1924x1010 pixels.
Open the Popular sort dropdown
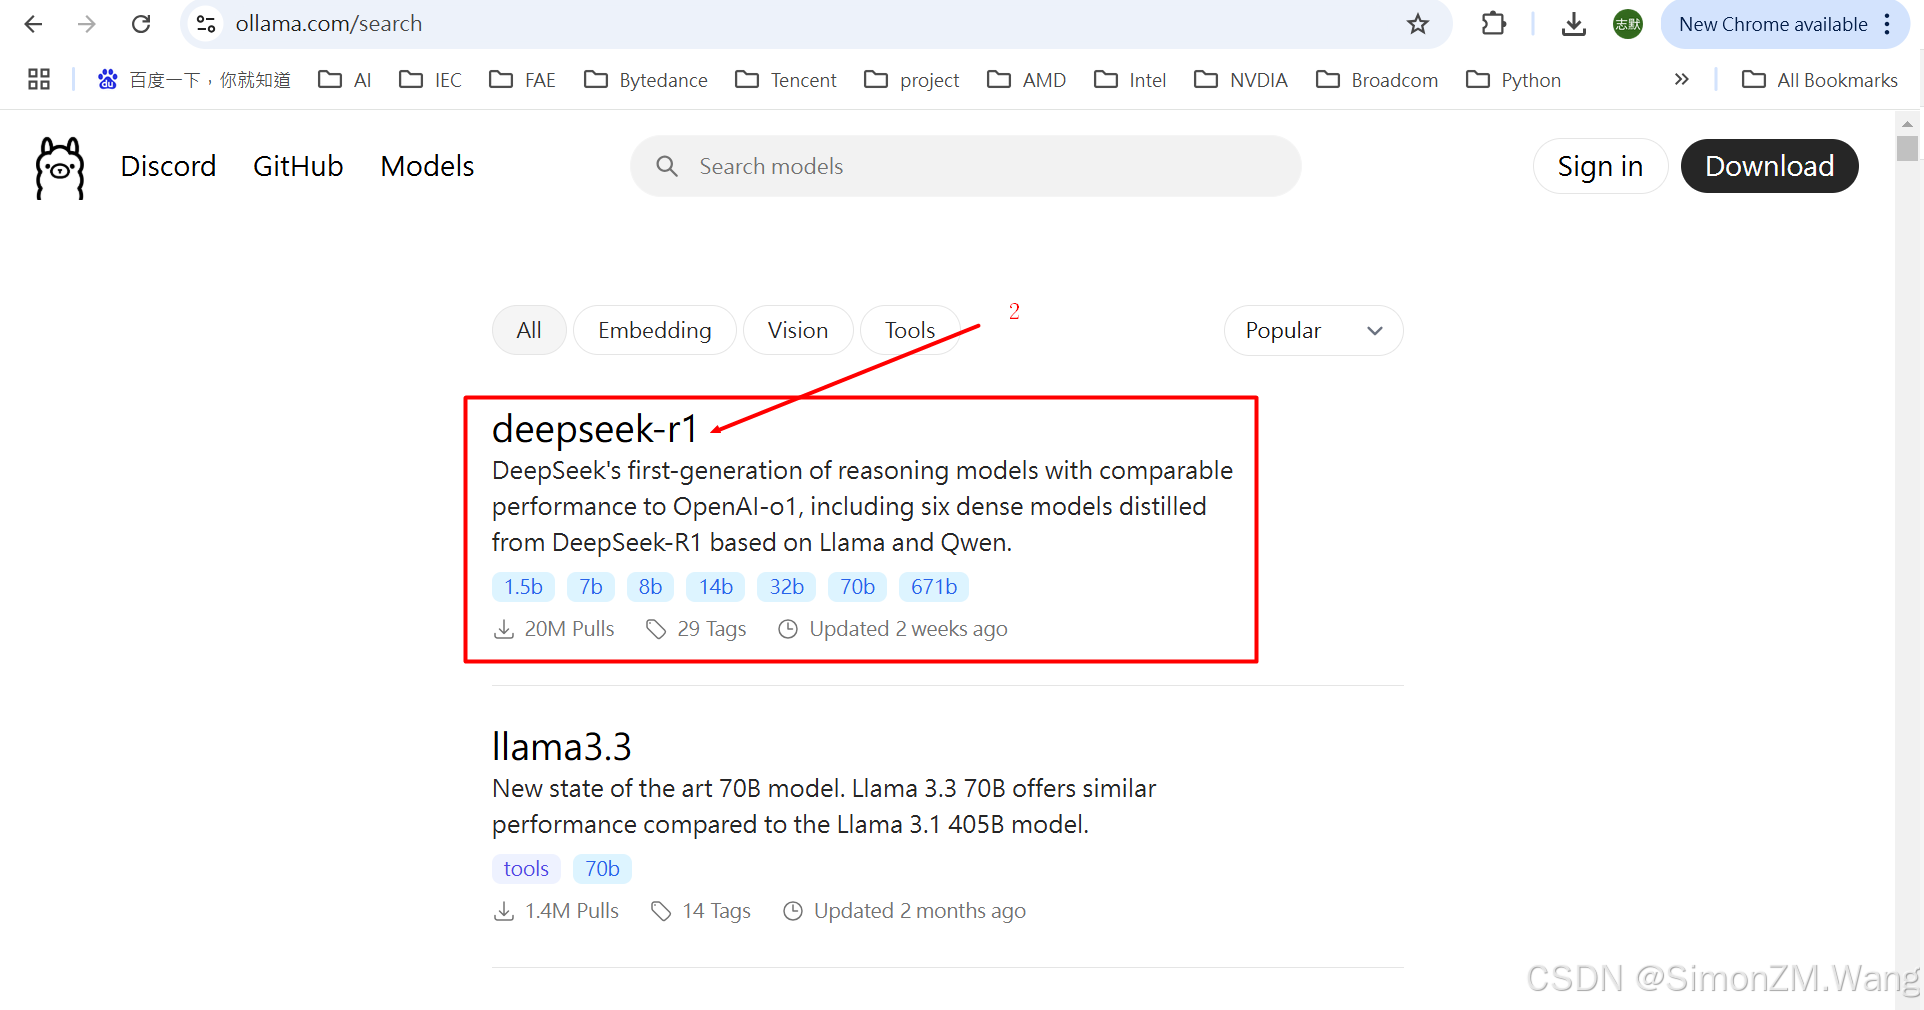point(1313,330)
